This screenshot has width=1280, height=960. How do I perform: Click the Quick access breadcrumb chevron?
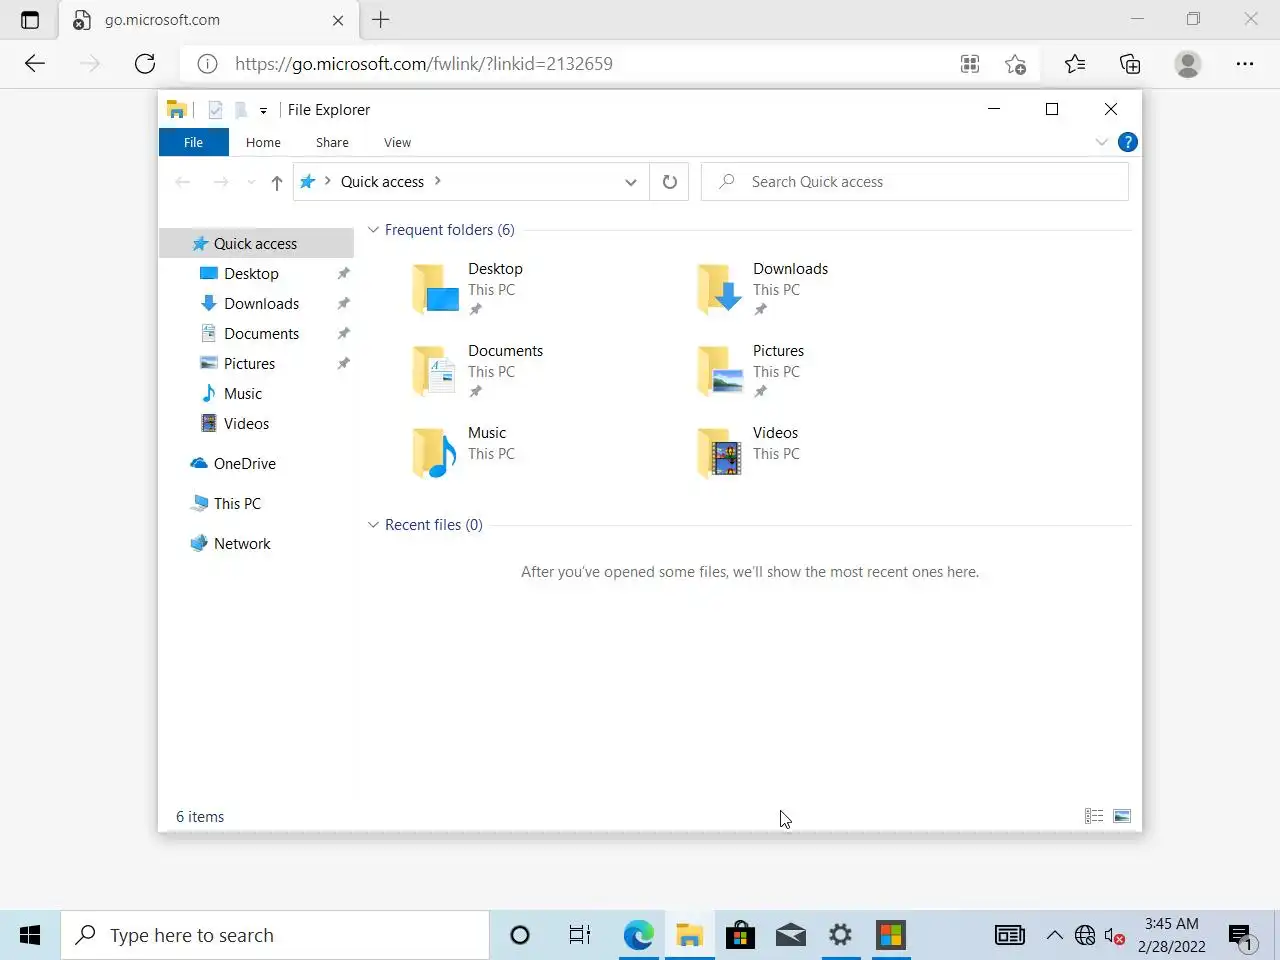(x=437, y=181)
